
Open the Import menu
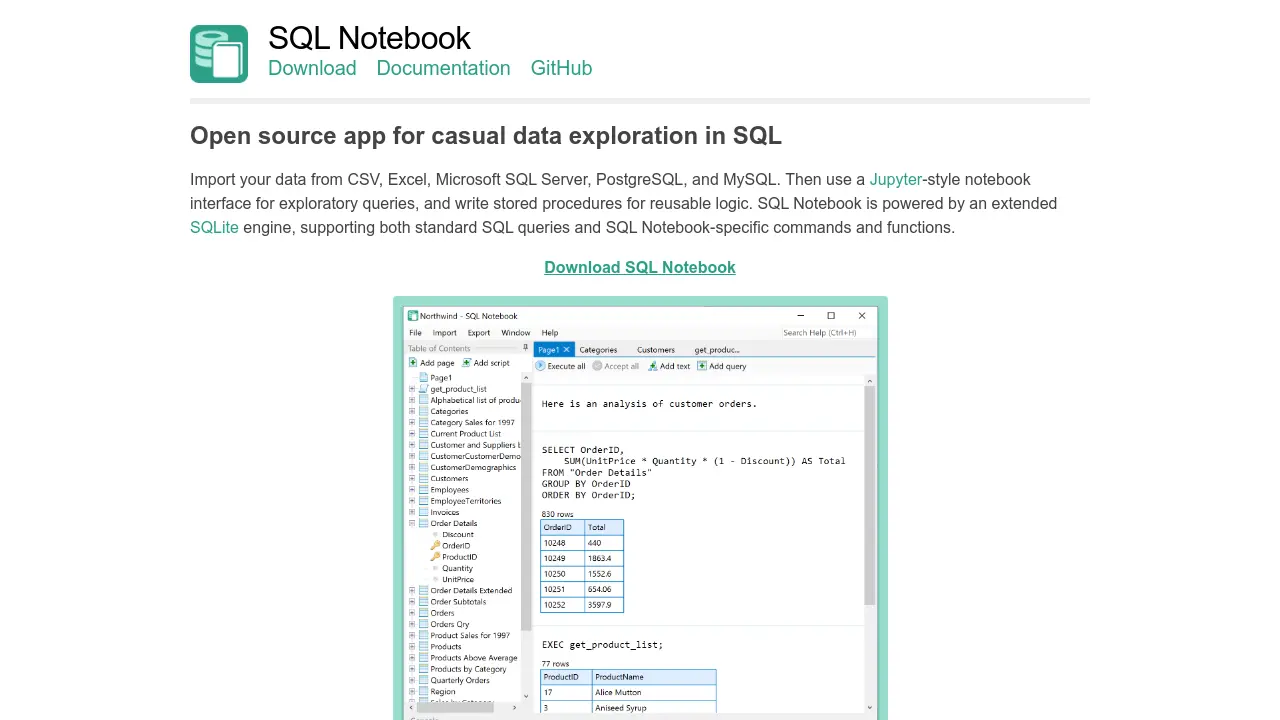click(x=444, y=333)
